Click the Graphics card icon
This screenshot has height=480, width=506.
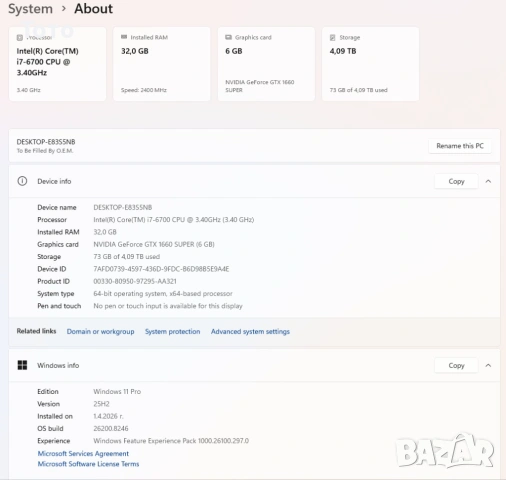(x=228, y=37)
